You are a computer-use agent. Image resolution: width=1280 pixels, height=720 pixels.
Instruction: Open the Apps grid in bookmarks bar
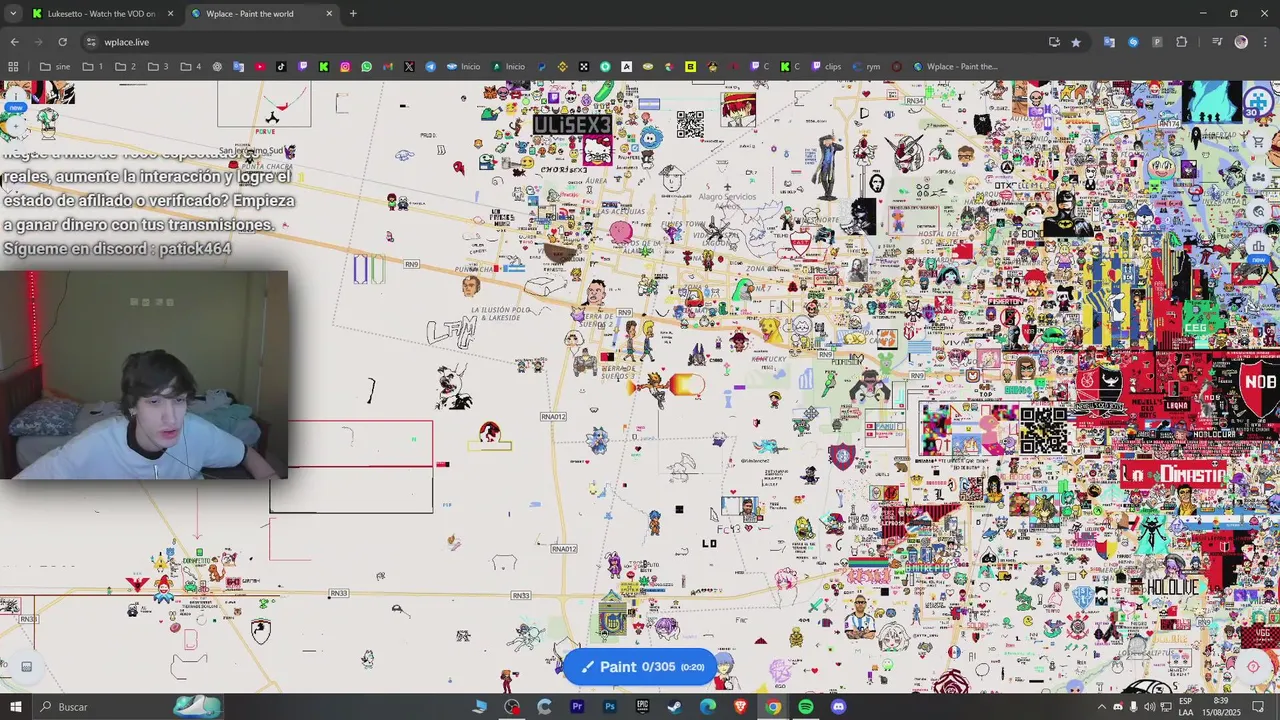[x=13, y=67]
